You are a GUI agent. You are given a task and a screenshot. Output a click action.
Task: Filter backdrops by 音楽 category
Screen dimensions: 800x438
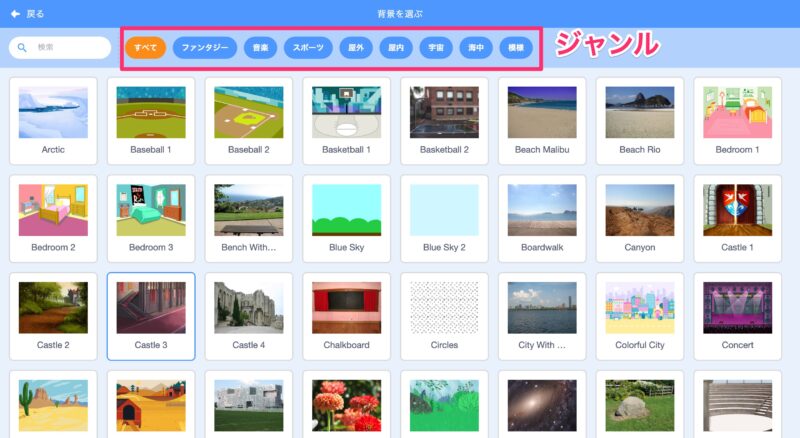(260, 47)
